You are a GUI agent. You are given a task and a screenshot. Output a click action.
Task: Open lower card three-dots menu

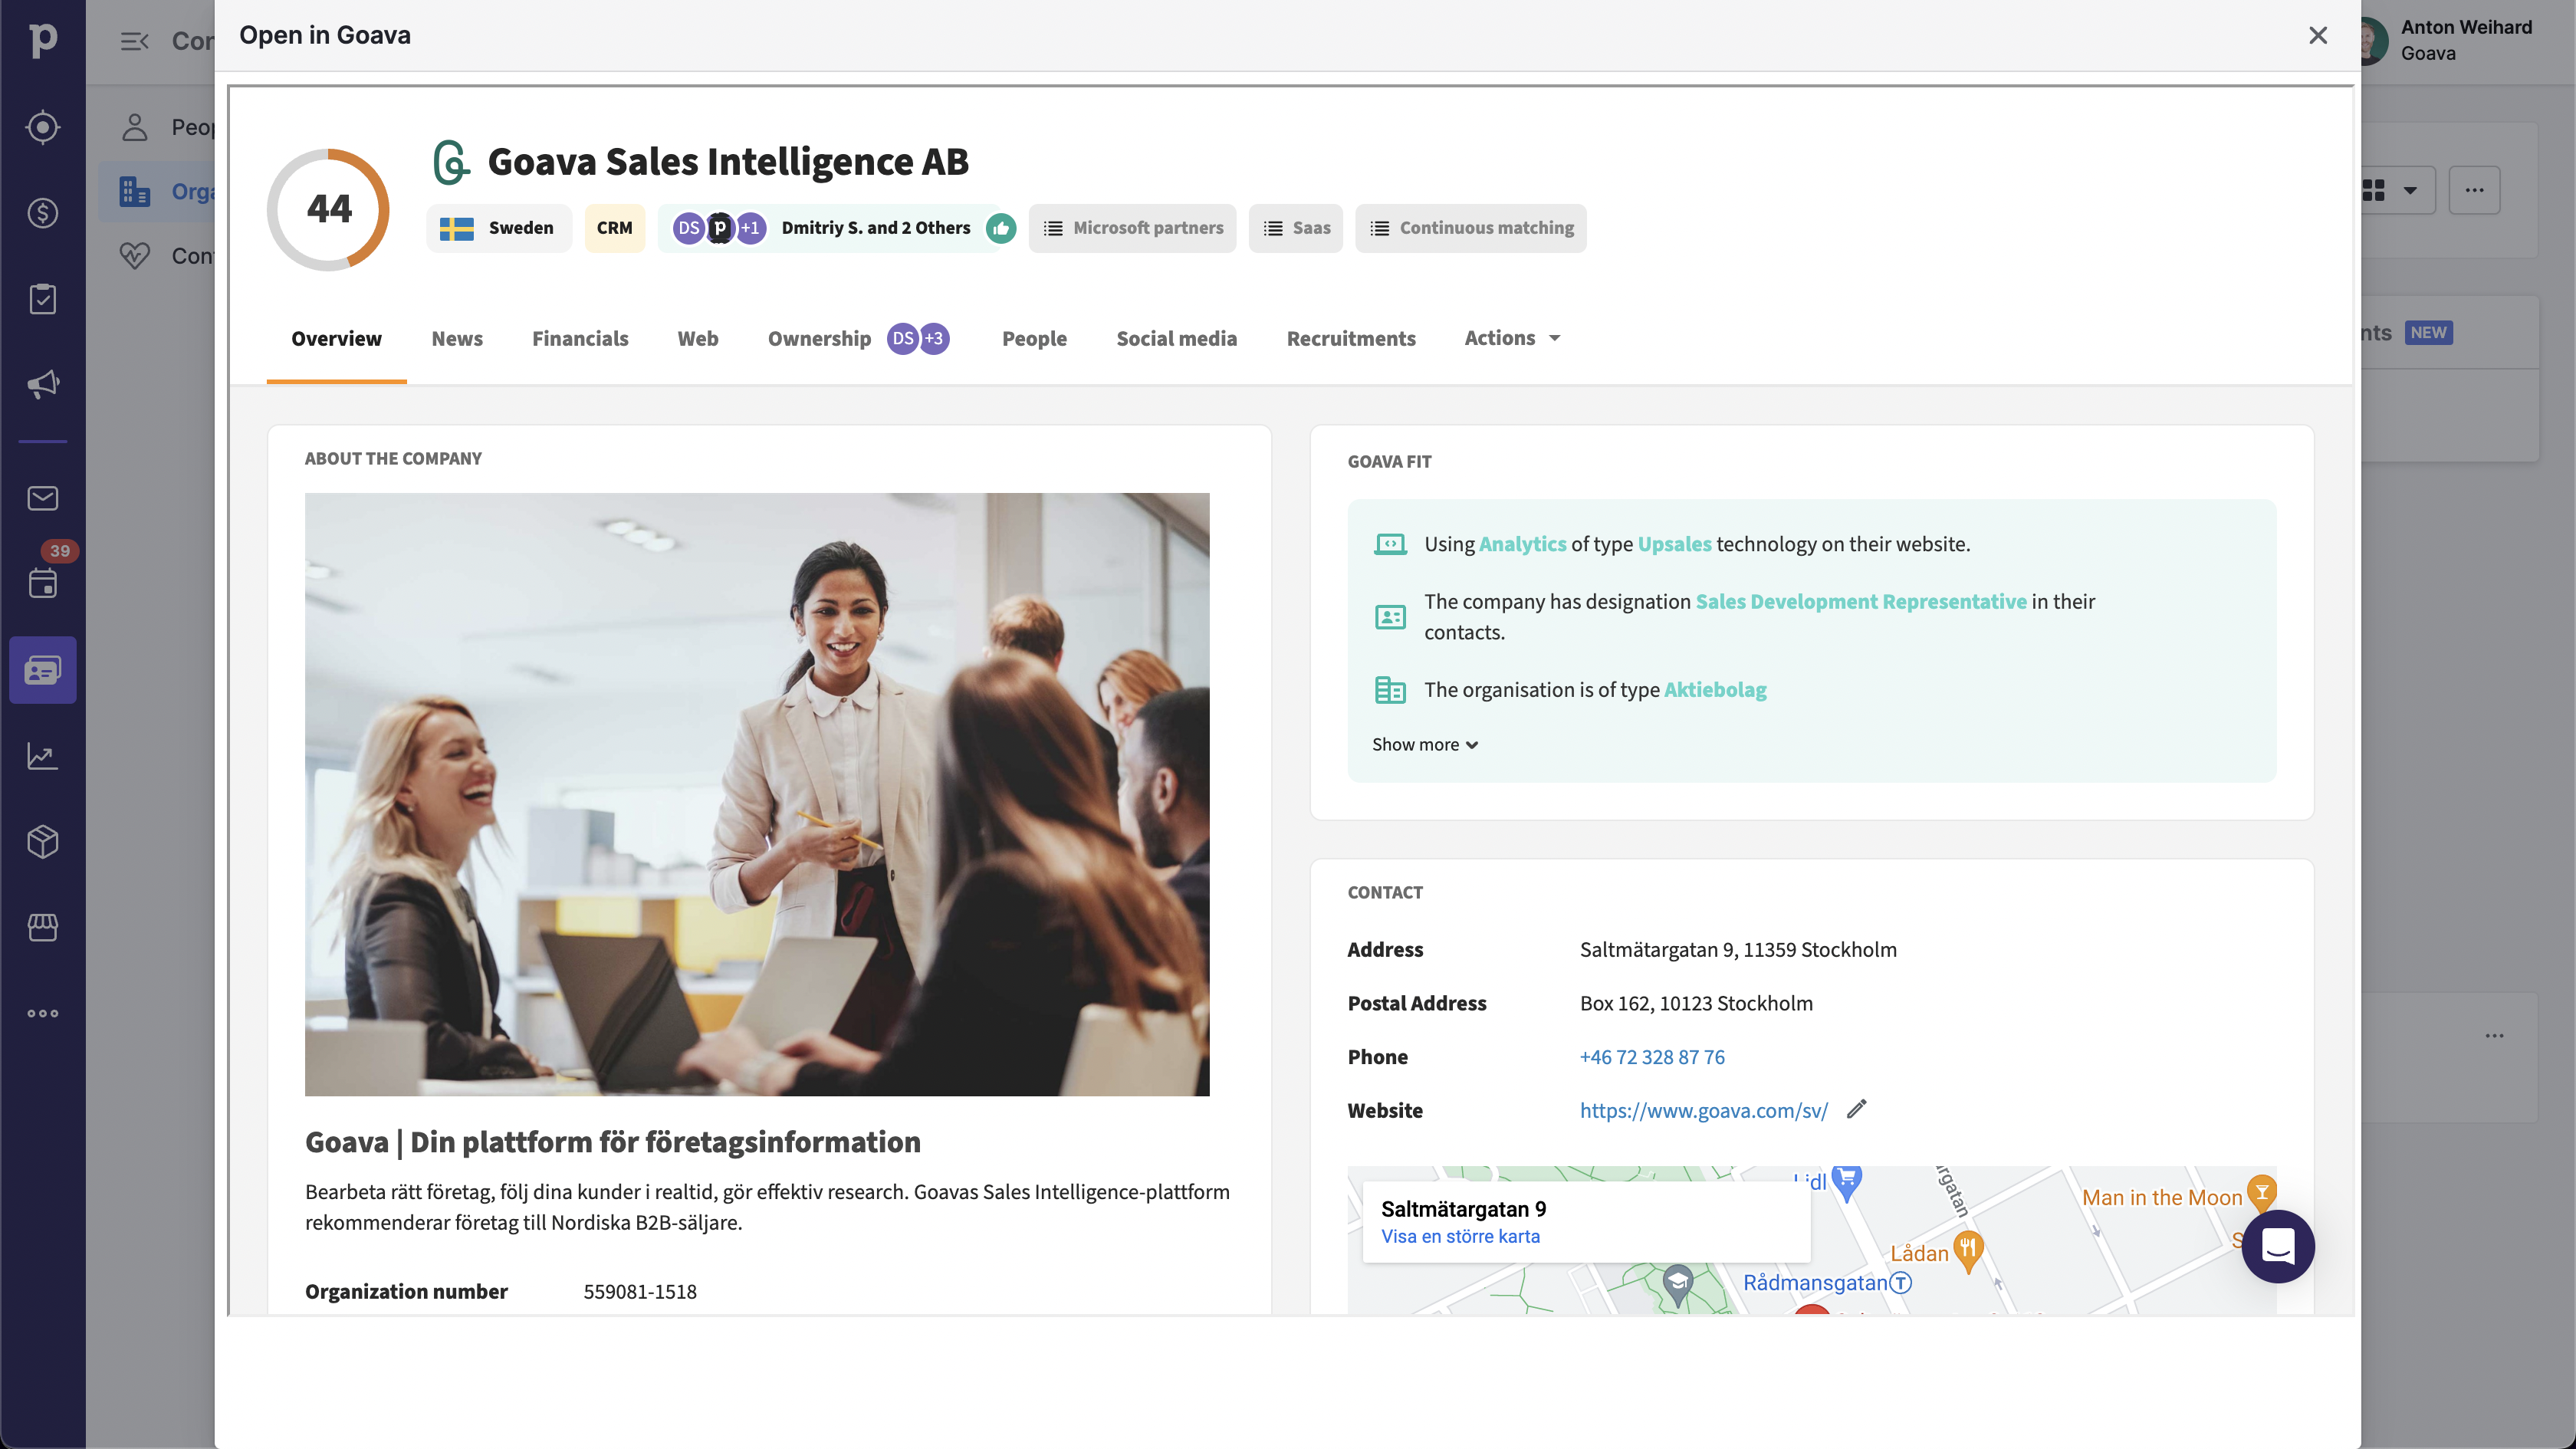(x=2495, y=1036)
